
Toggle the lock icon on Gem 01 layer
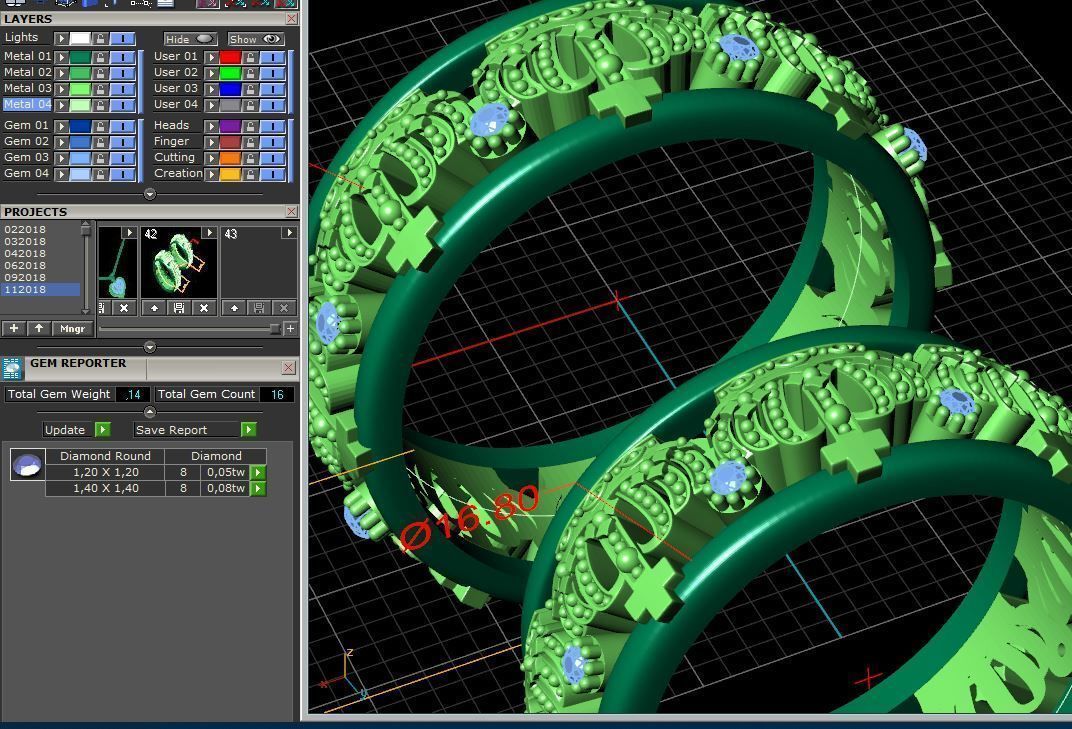(100, 126)
